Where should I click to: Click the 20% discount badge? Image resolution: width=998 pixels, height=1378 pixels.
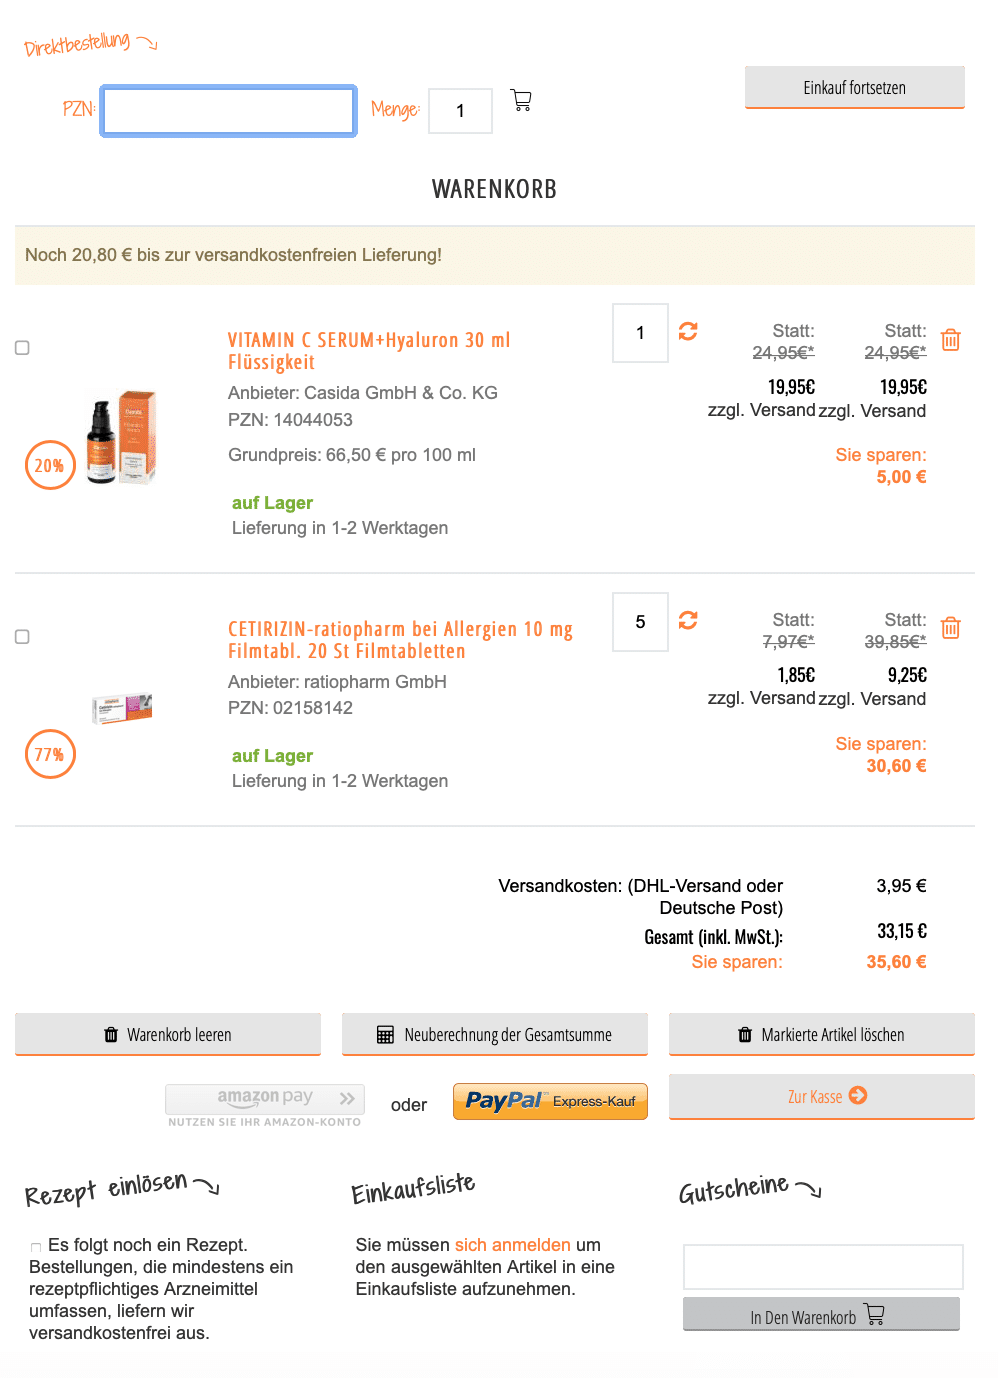(50, 465)
